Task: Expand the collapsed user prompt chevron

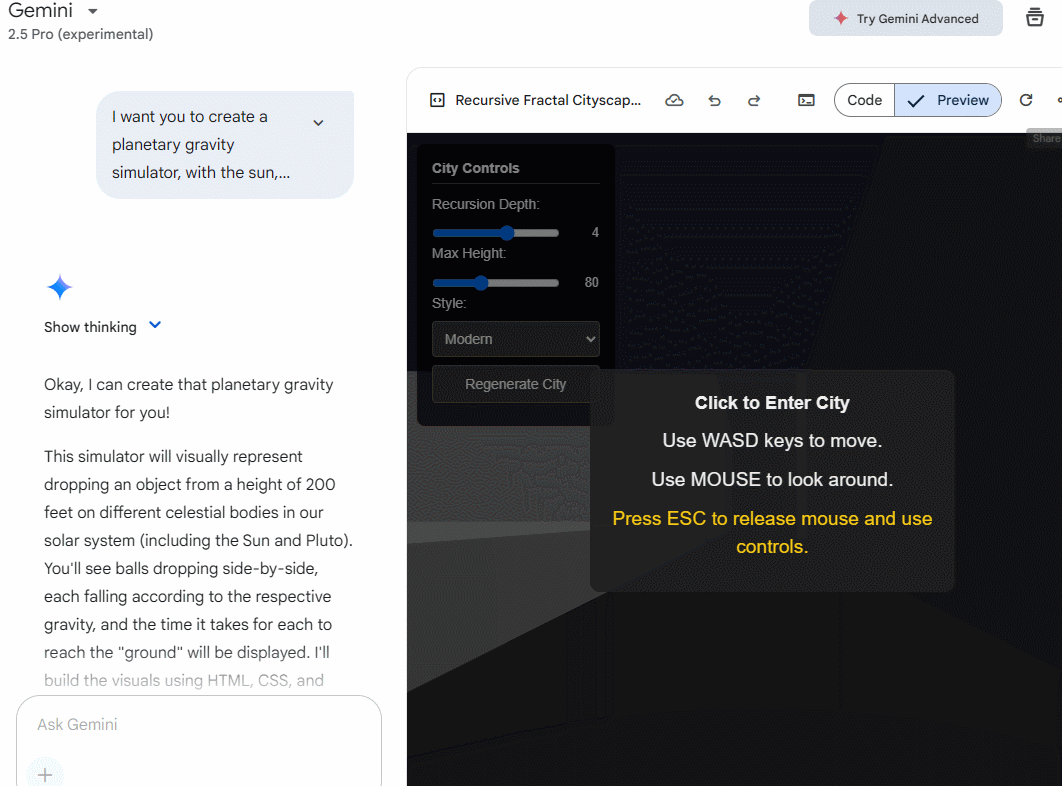Action: [x=318, y=123]
